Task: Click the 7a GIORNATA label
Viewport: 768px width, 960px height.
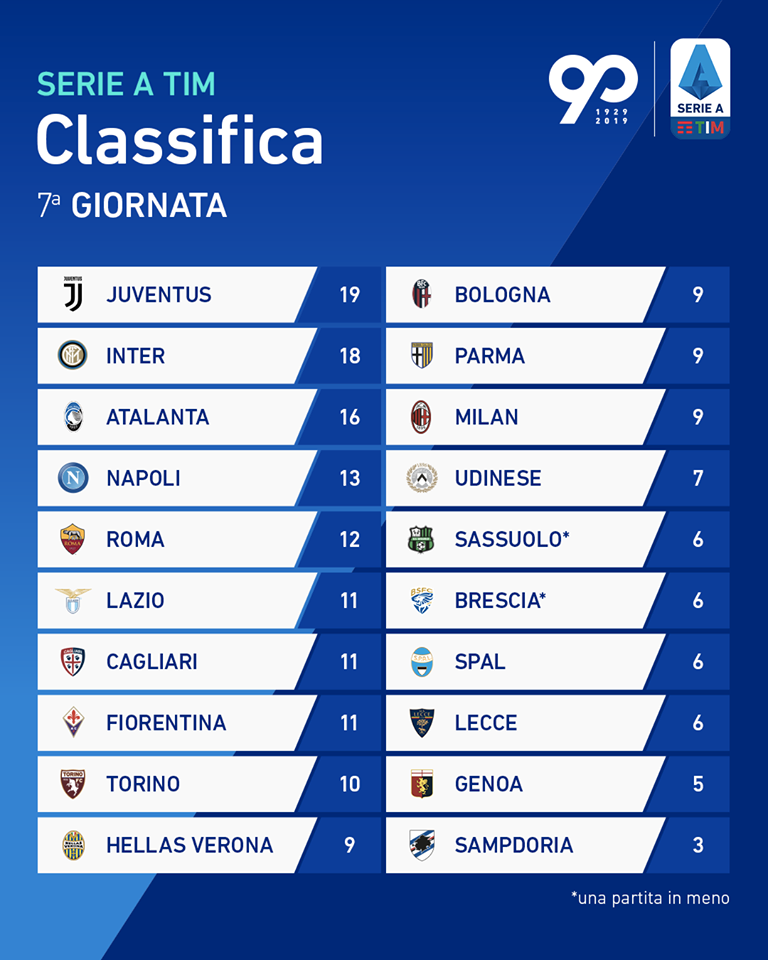Action: (132, 205)
